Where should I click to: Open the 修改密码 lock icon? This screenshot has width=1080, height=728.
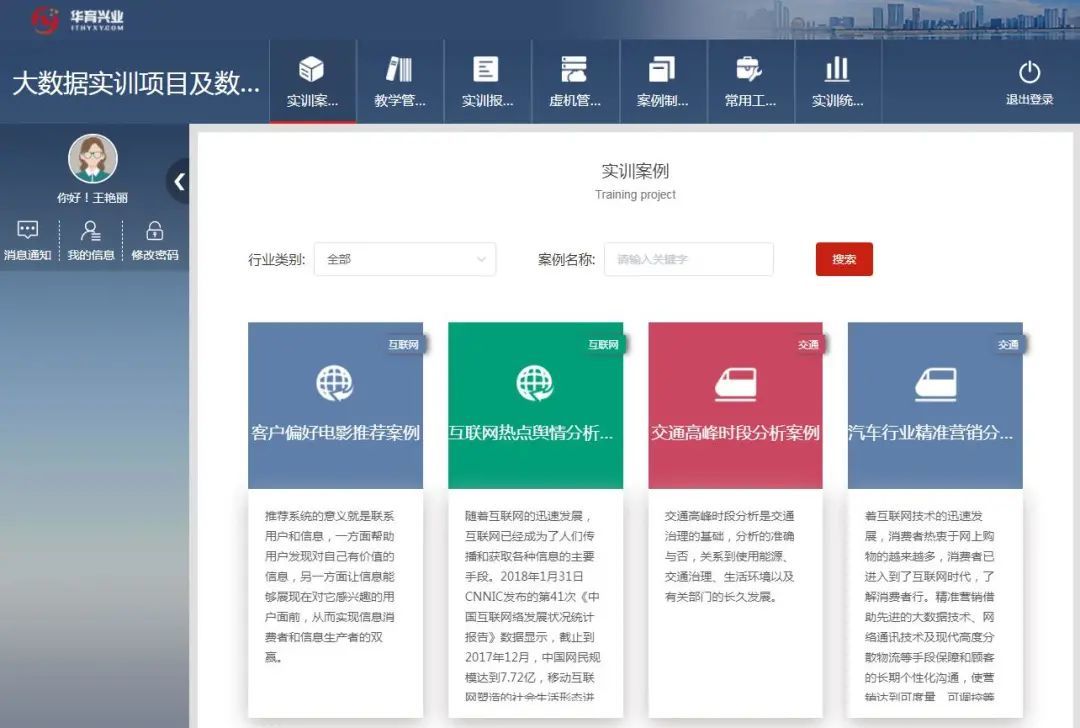(154, 231)
